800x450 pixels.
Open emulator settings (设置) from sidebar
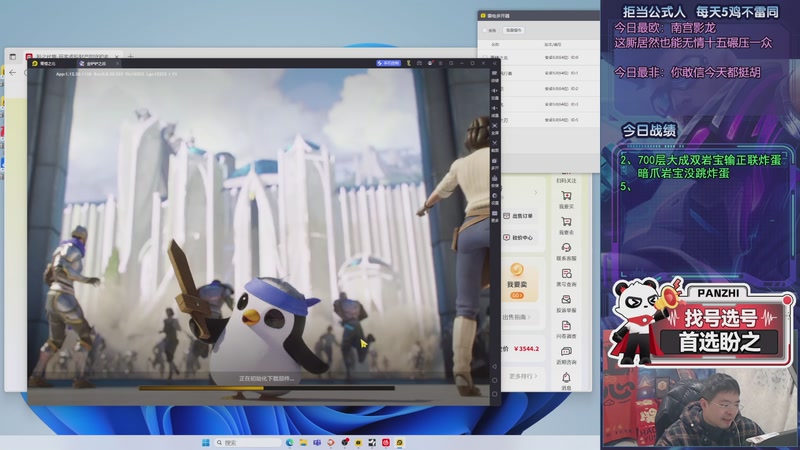[494, 198]
